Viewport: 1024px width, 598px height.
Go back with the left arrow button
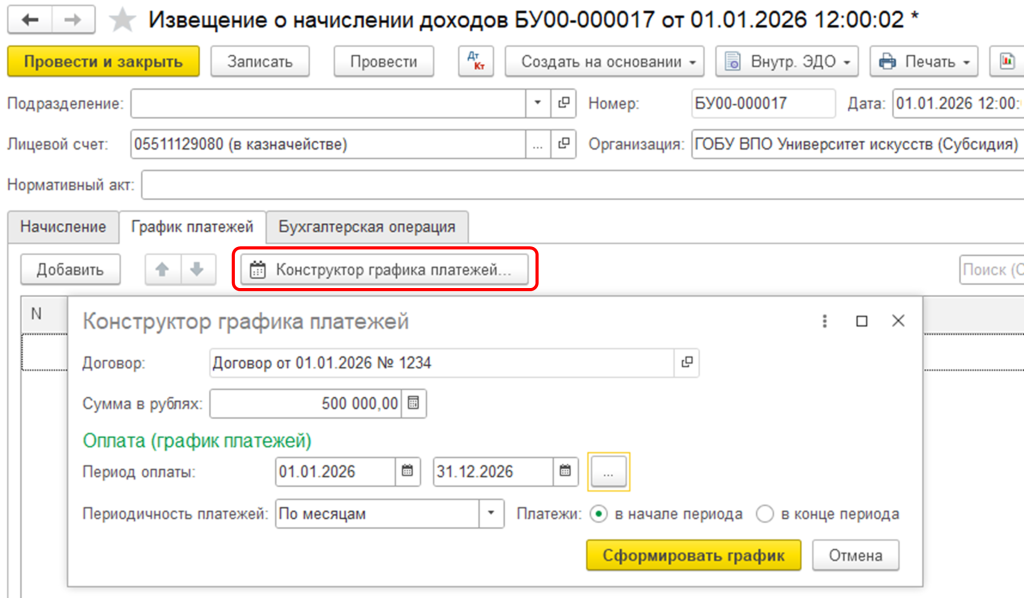pyautogui.click(x=29, y=20)
